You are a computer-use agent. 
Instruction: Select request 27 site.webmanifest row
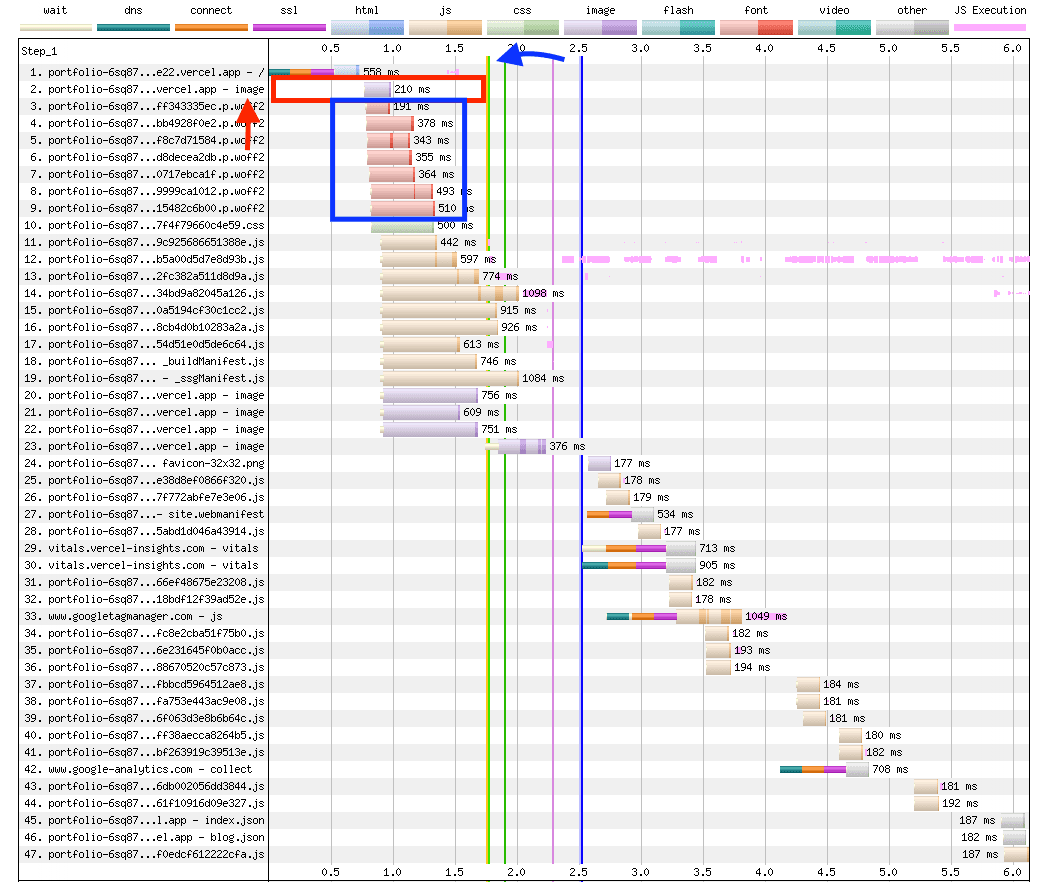point(156,514)
